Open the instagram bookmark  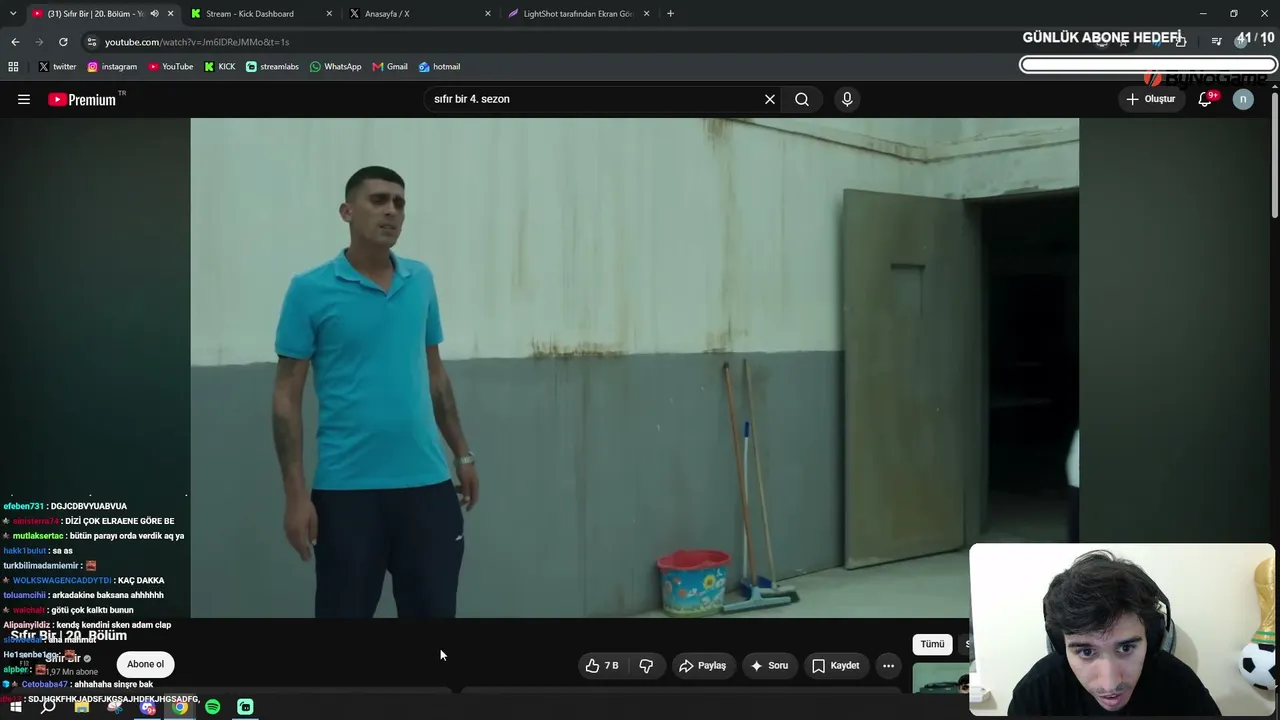112,67
